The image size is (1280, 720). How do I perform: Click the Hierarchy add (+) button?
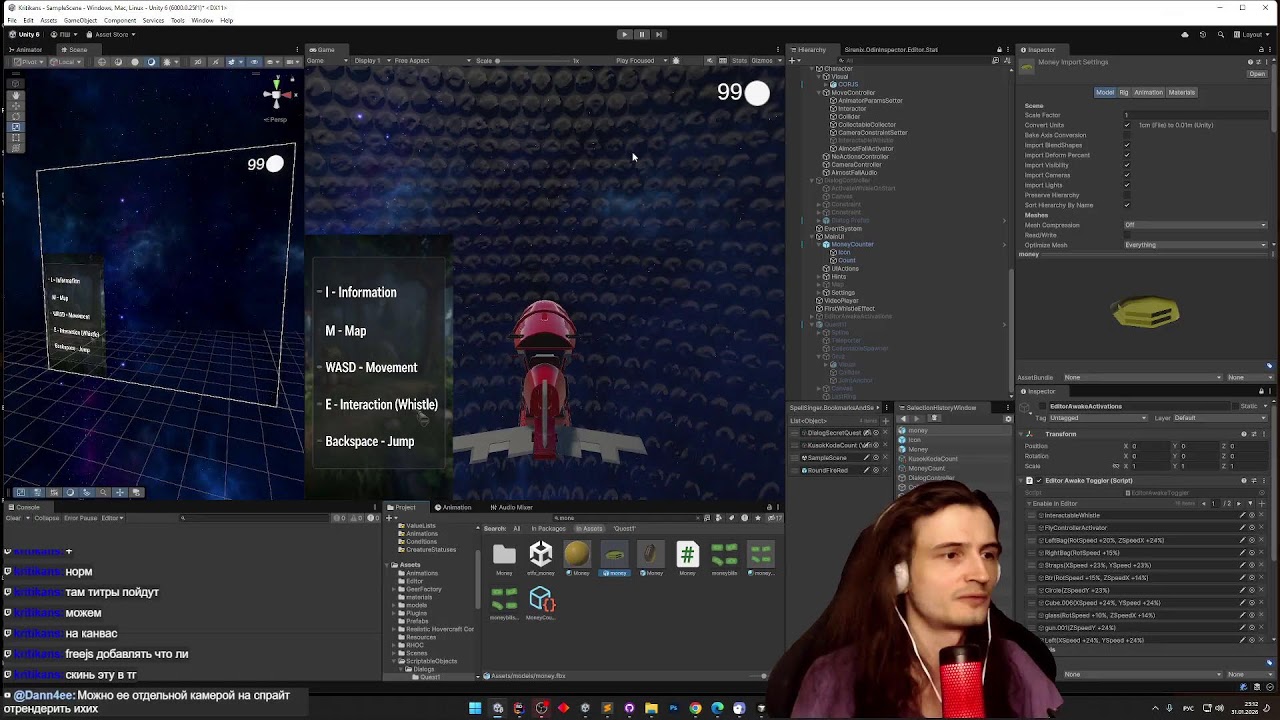pos(794,61)
